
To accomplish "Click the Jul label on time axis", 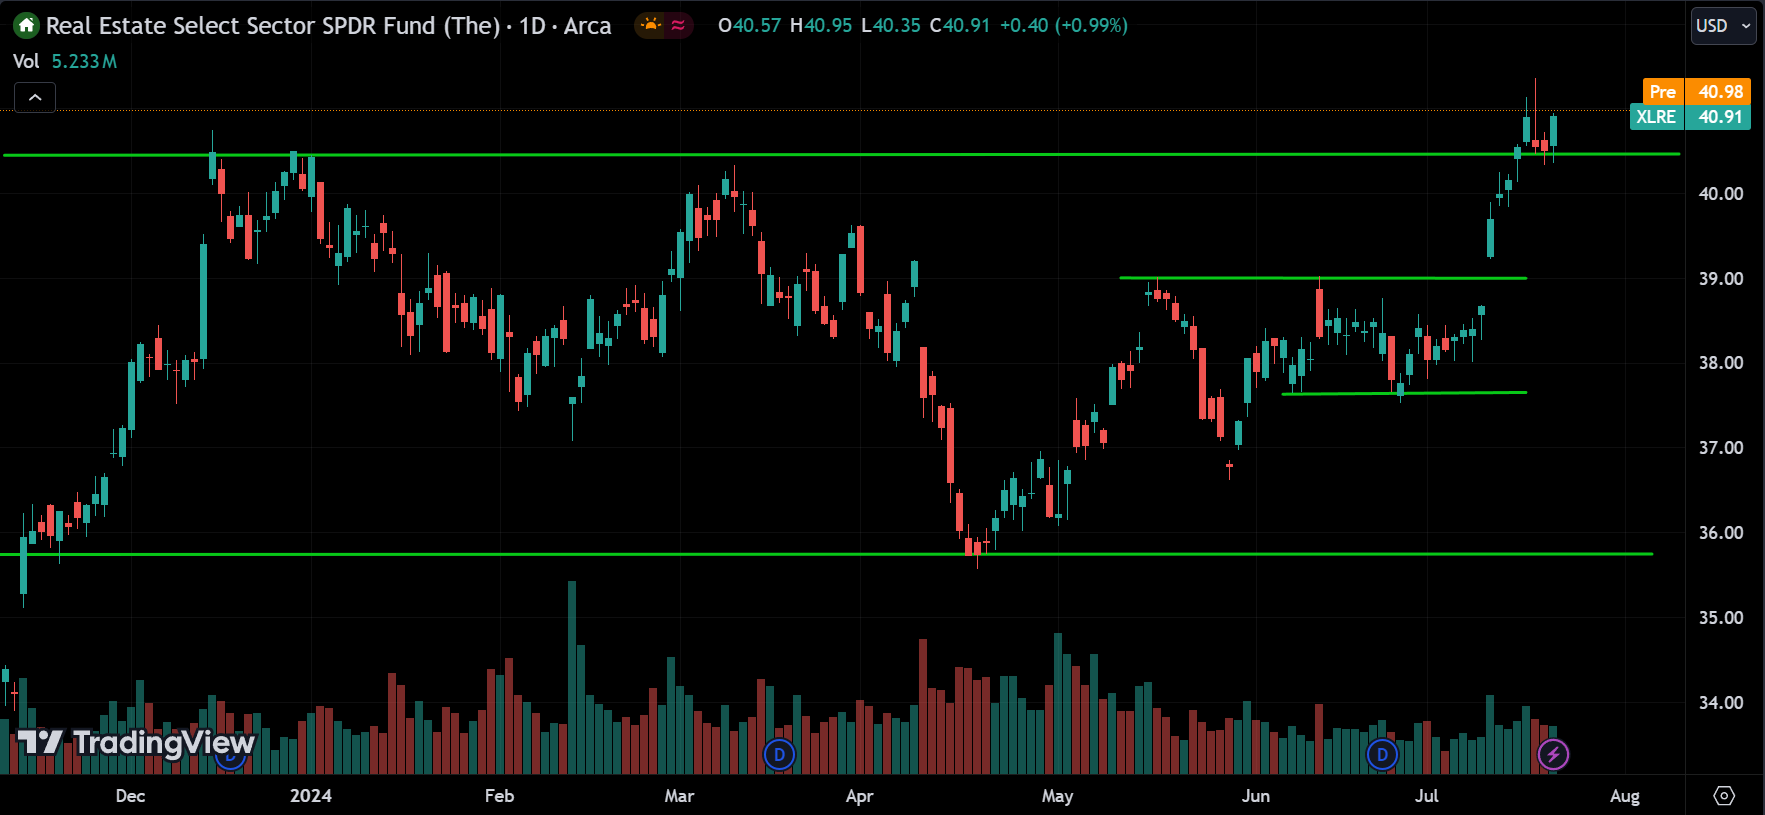I will point(1427,796).
